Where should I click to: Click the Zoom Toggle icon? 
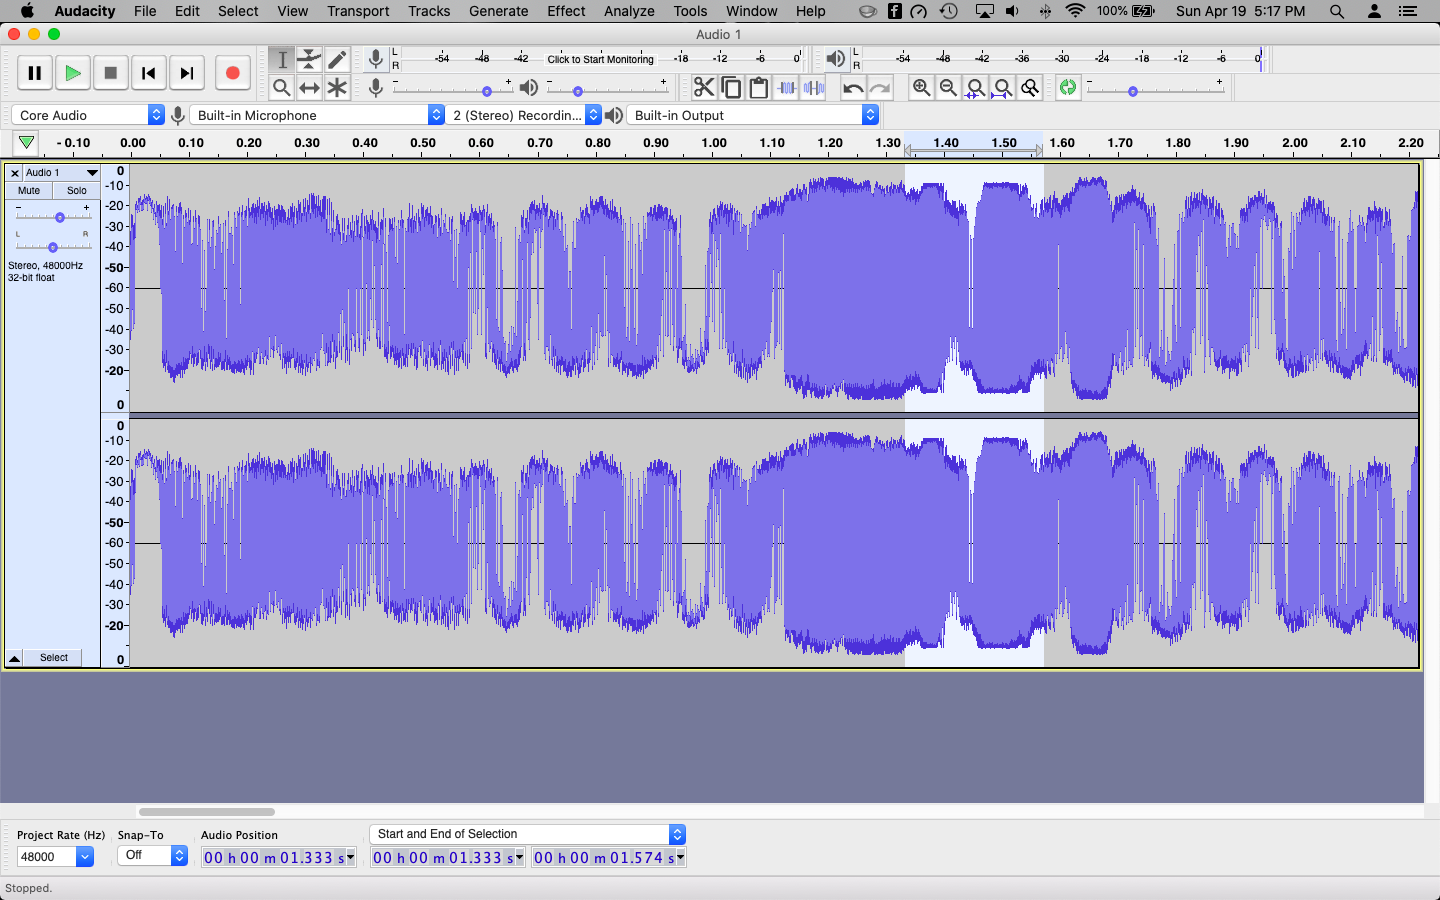point(1029,88)
